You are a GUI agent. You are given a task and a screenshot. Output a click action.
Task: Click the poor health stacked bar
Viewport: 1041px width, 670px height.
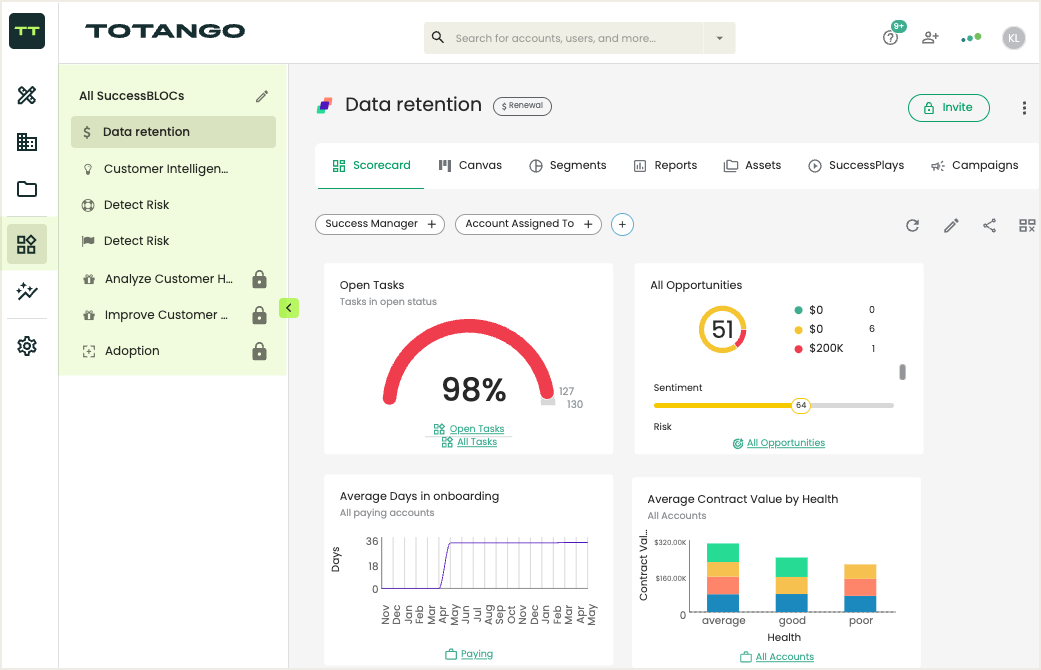[x=860, y=588]
